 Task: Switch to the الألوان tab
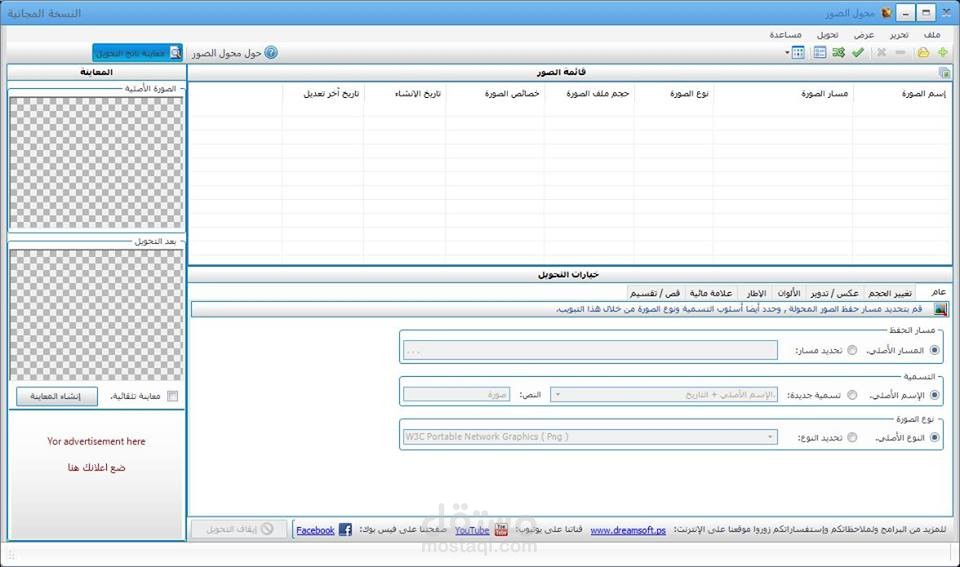point(789,293)
